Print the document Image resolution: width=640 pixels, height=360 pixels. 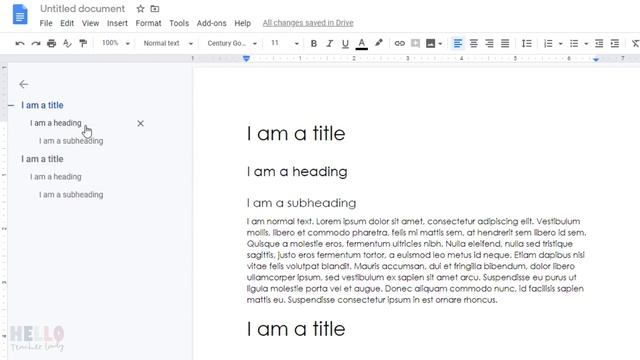(x=51, y=43)
